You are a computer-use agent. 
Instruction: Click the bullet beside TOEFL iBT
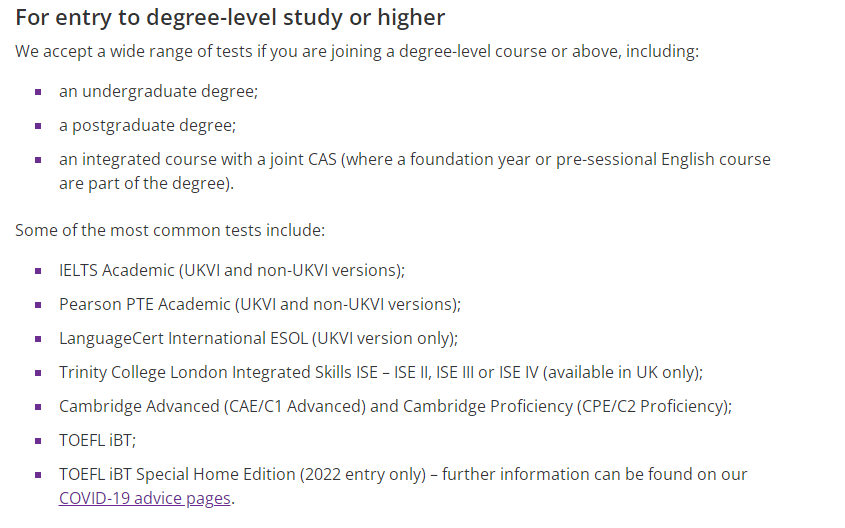[x=38, y=441]
